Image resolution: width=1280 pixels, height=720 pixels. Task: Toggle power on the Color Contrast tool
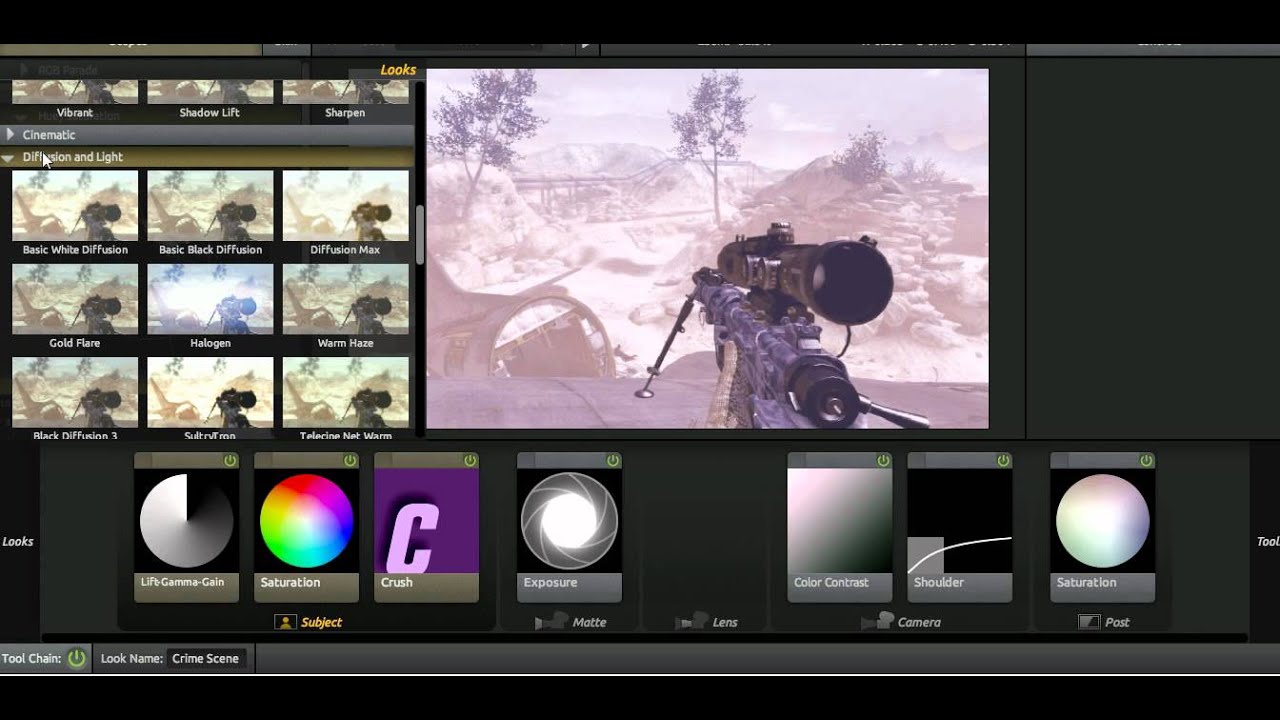[x=883, y=461]
